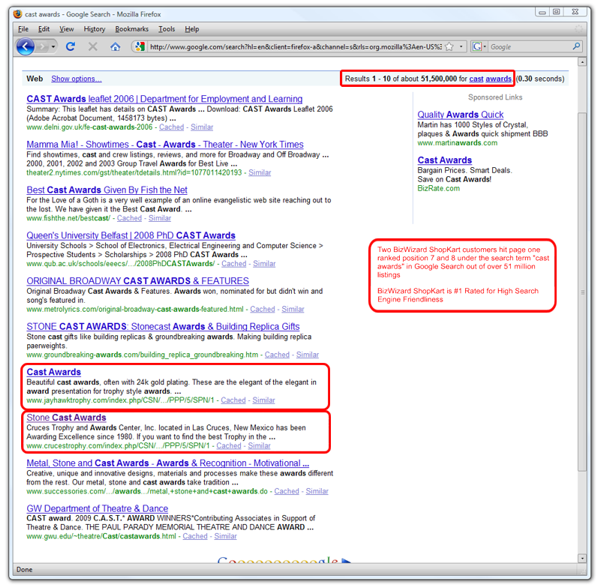600x585 pixels.
Task: Open the Help menu
Action: tap(192, 29)
